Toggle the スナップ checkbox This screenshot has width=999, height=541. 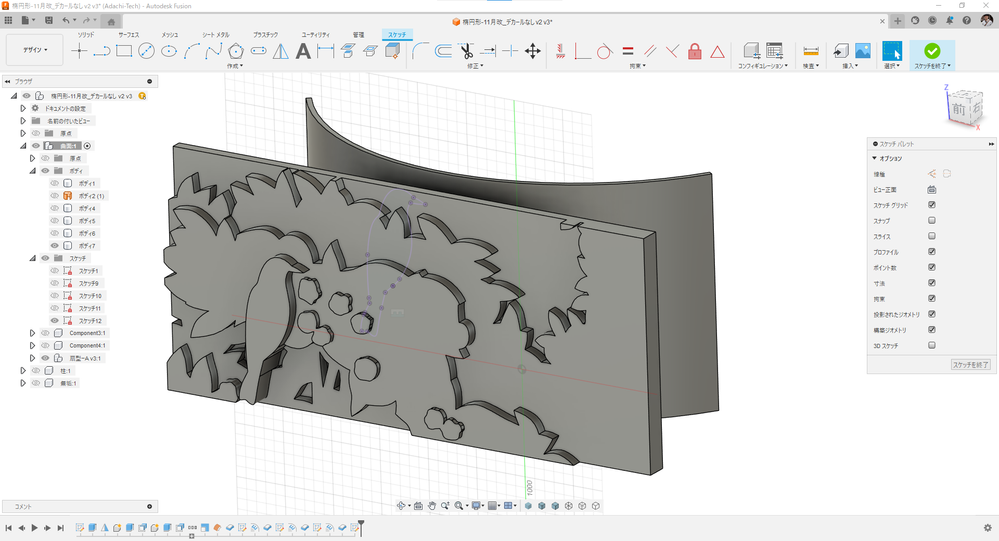tap(931, 220)
